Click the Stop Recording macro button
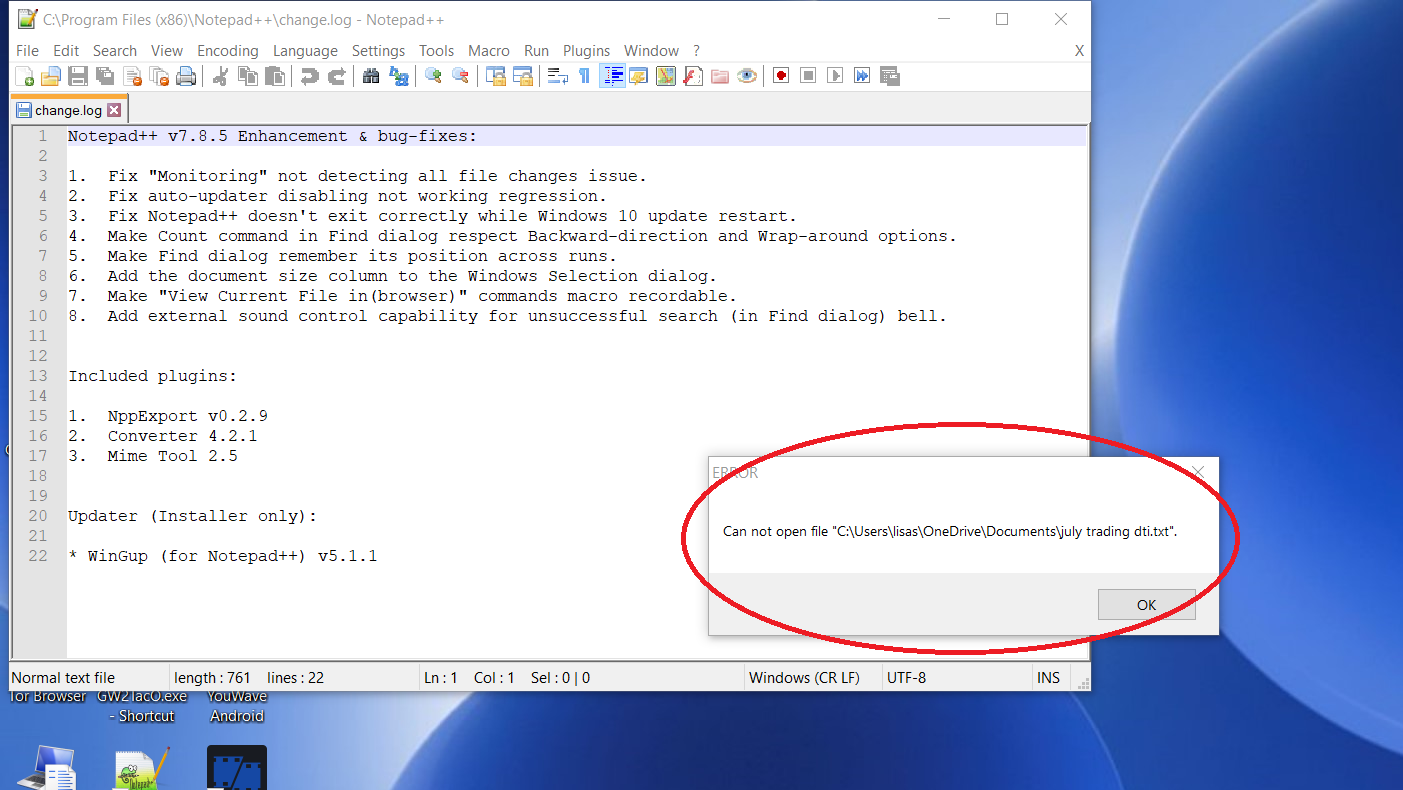Image resolution: width=1403 pixels, height=790 pixels. click(x=808, y=76)
